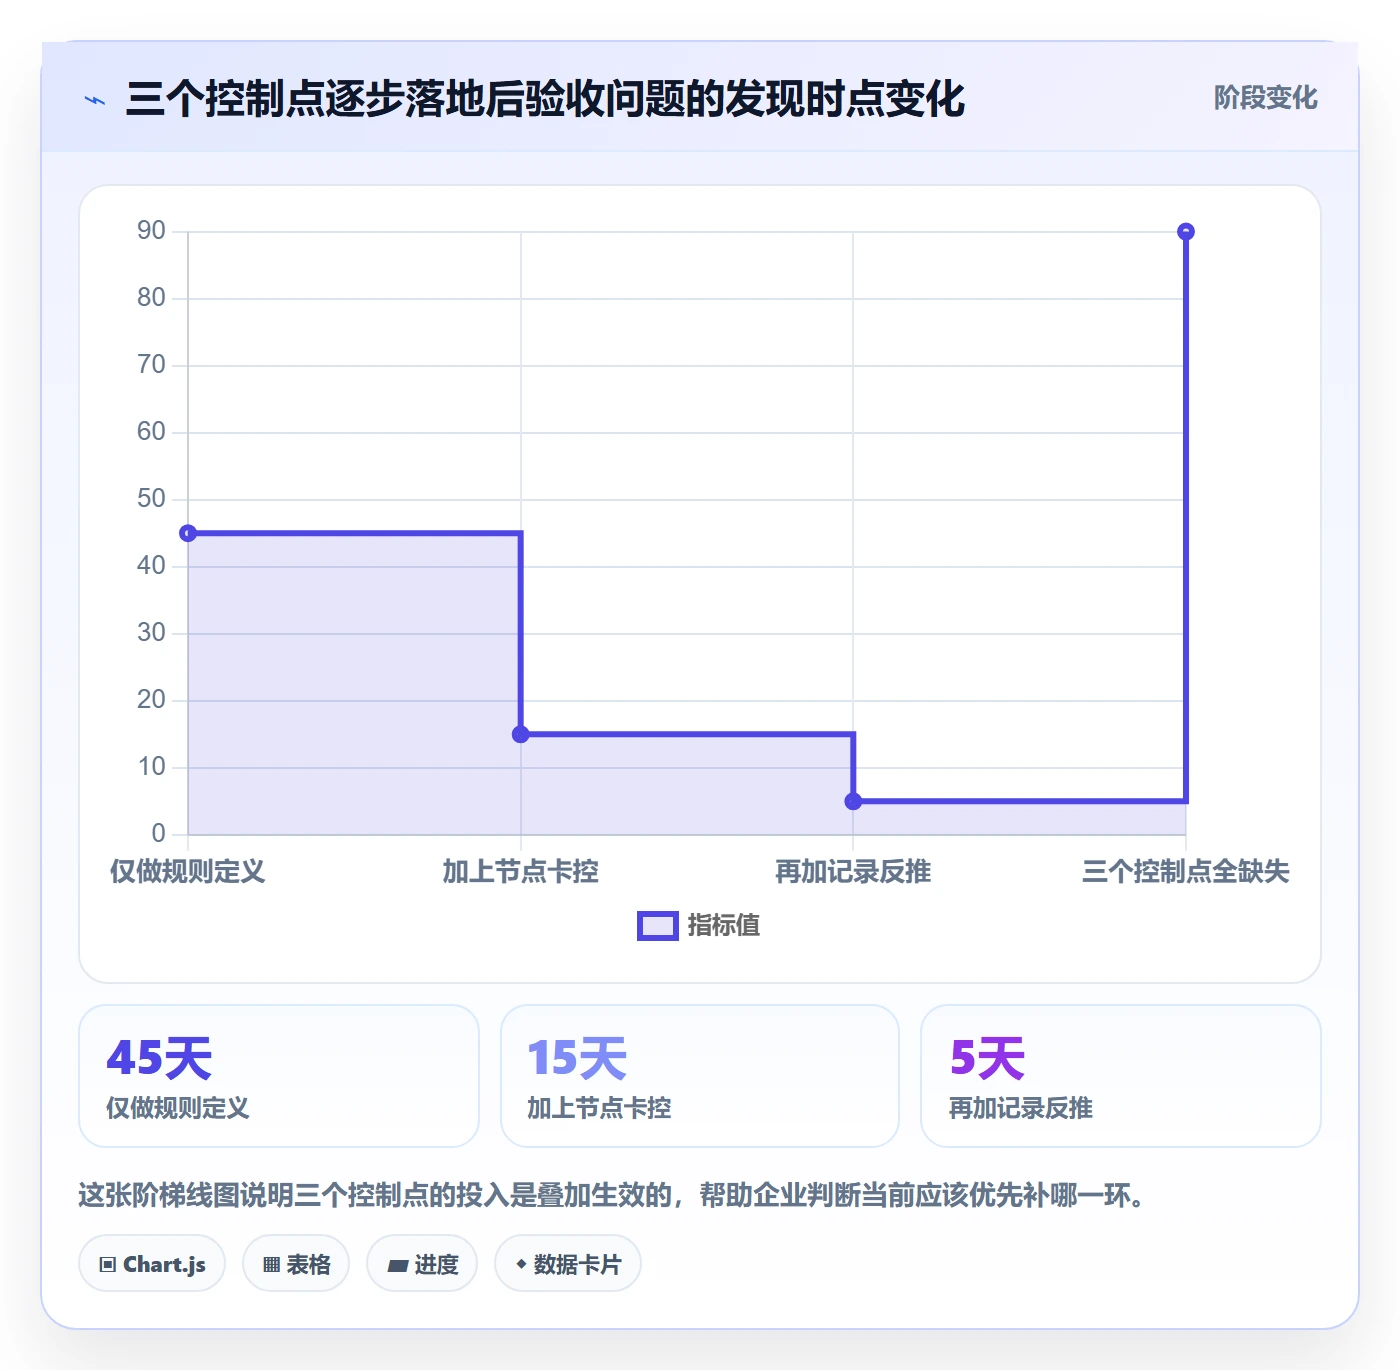
Task: Click the 再加记录反推 x-axis label
Action: pos(853,872)
